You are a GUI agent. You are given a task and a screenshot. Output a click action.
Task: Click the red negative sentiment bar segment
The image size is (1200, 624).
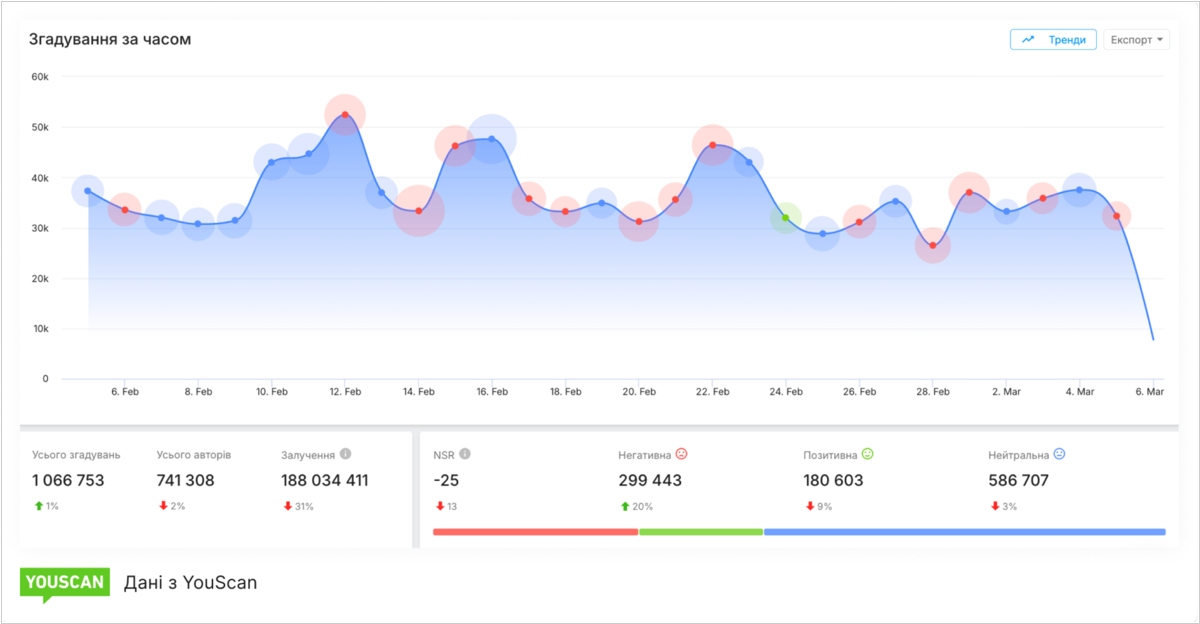click(535, 532)
